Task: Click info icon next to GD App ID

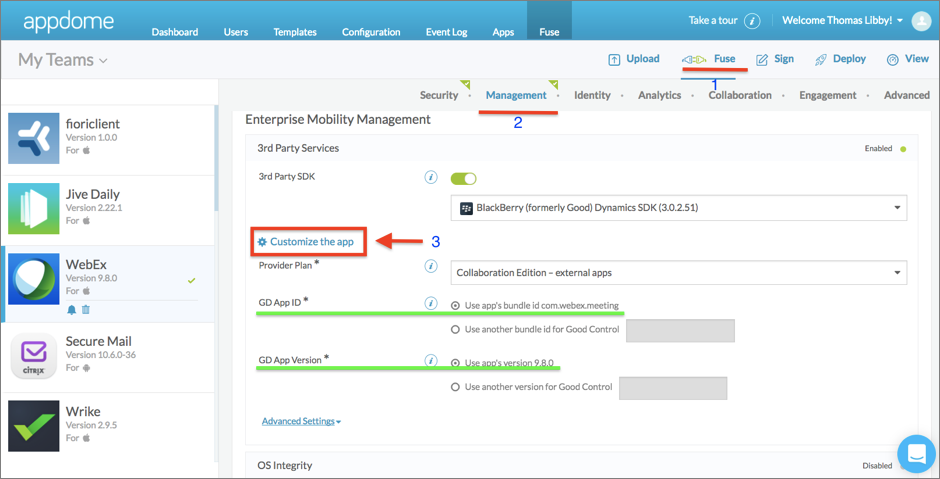Action: (x=430, y=304)
